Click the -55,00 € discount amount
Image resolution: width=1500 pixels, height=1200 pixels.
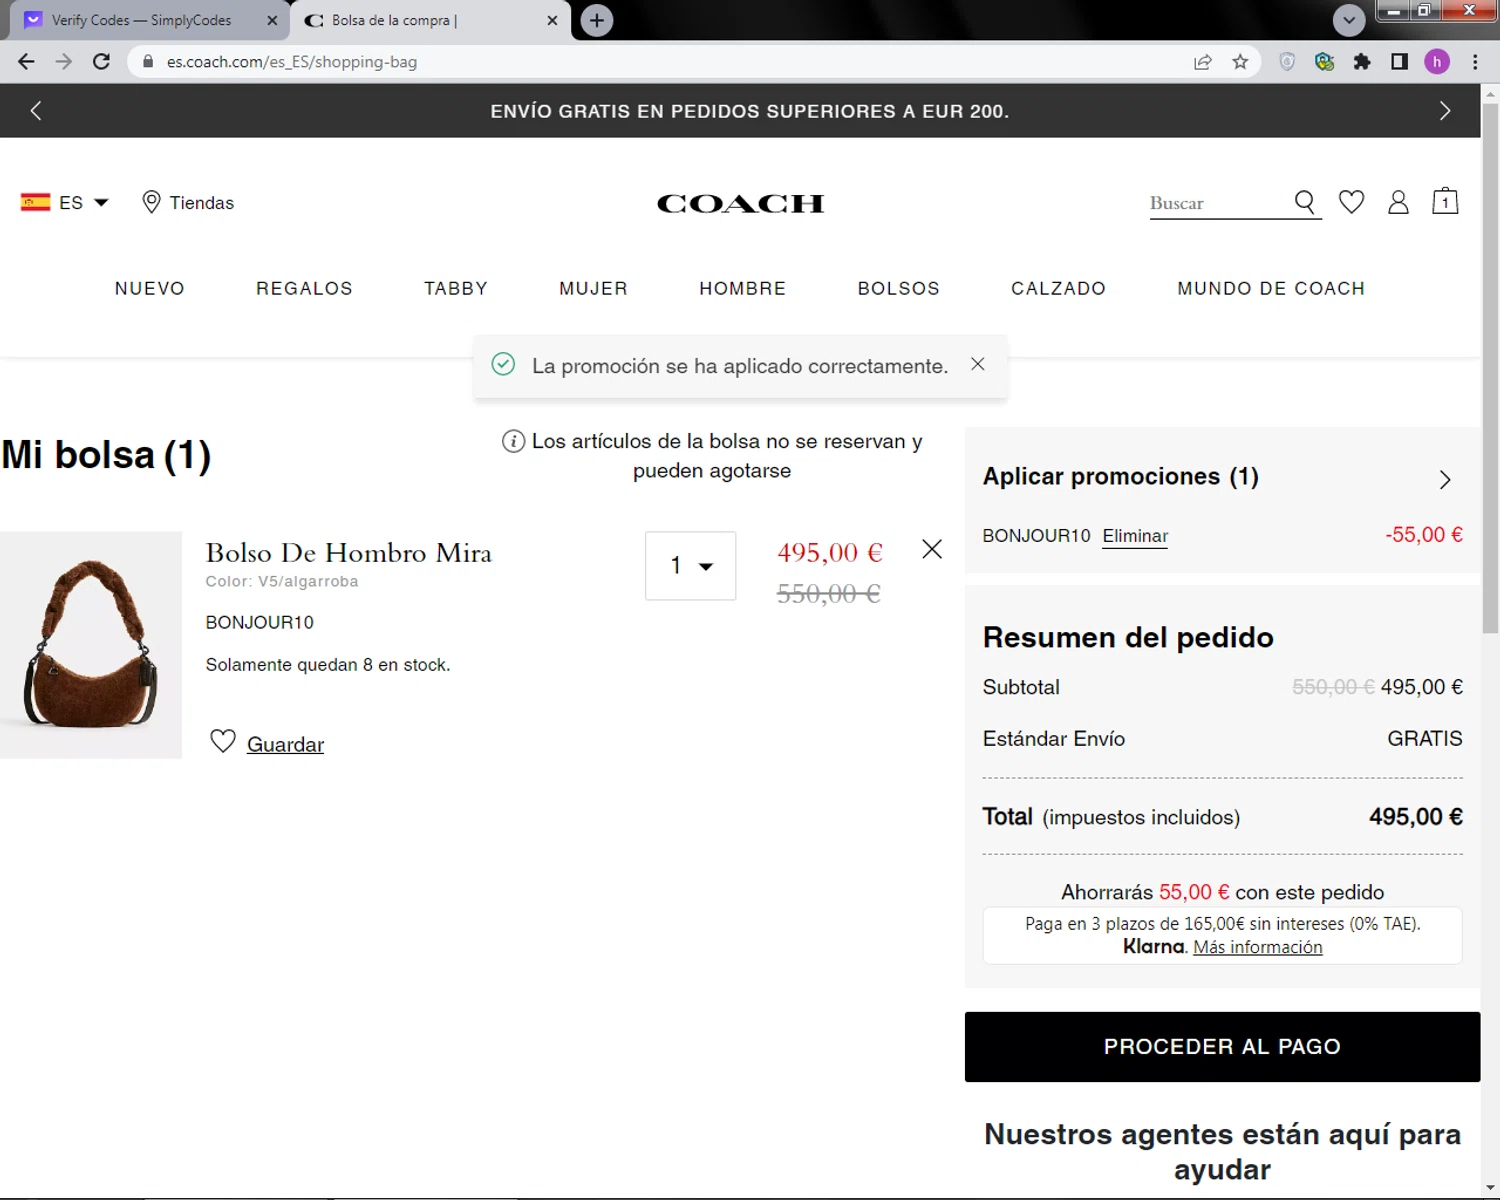click(1424, 535)
